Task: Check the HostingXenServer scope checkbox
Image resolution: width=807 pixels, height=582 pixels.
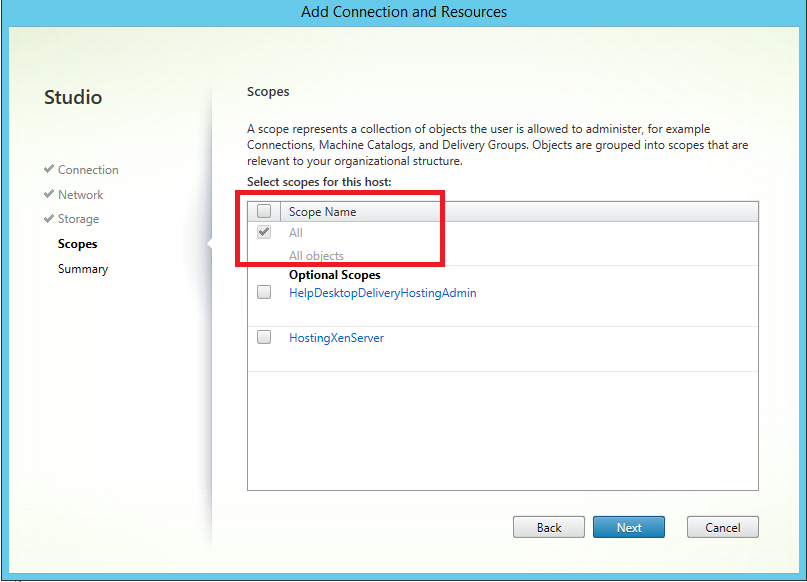Action: 264,338
